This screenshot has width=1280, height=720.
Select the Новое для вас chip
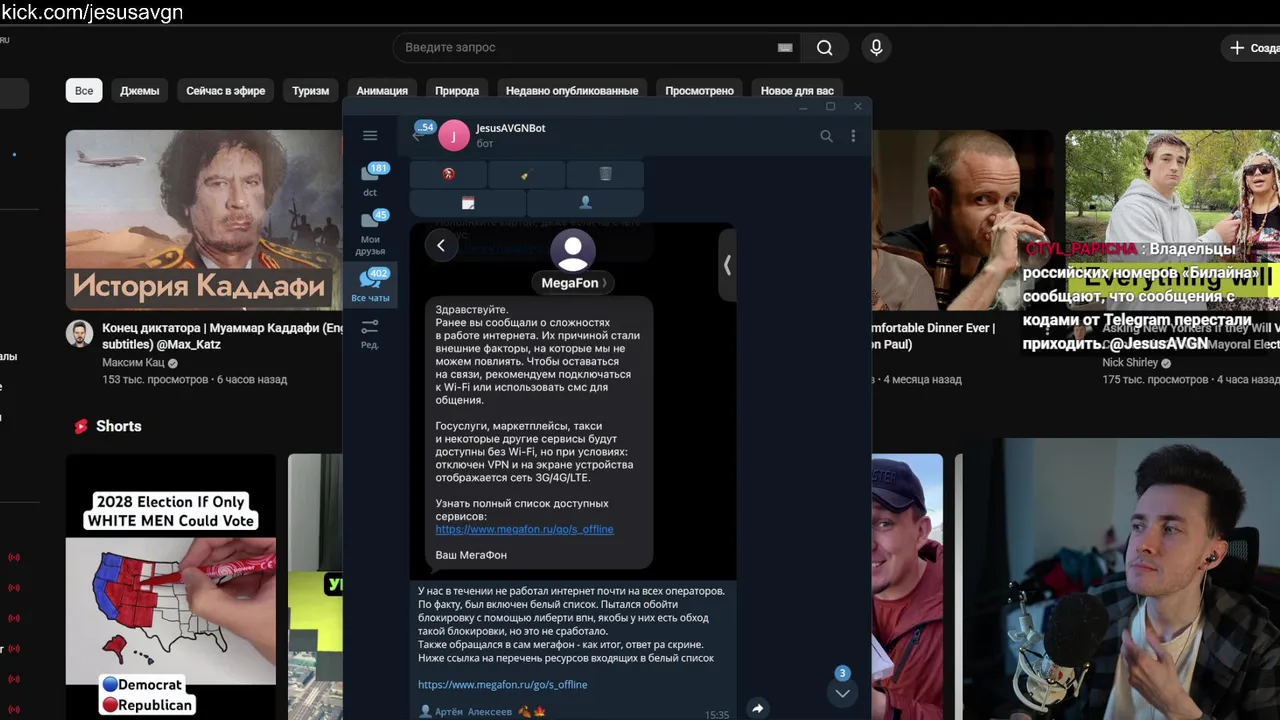tap(797, 90)
